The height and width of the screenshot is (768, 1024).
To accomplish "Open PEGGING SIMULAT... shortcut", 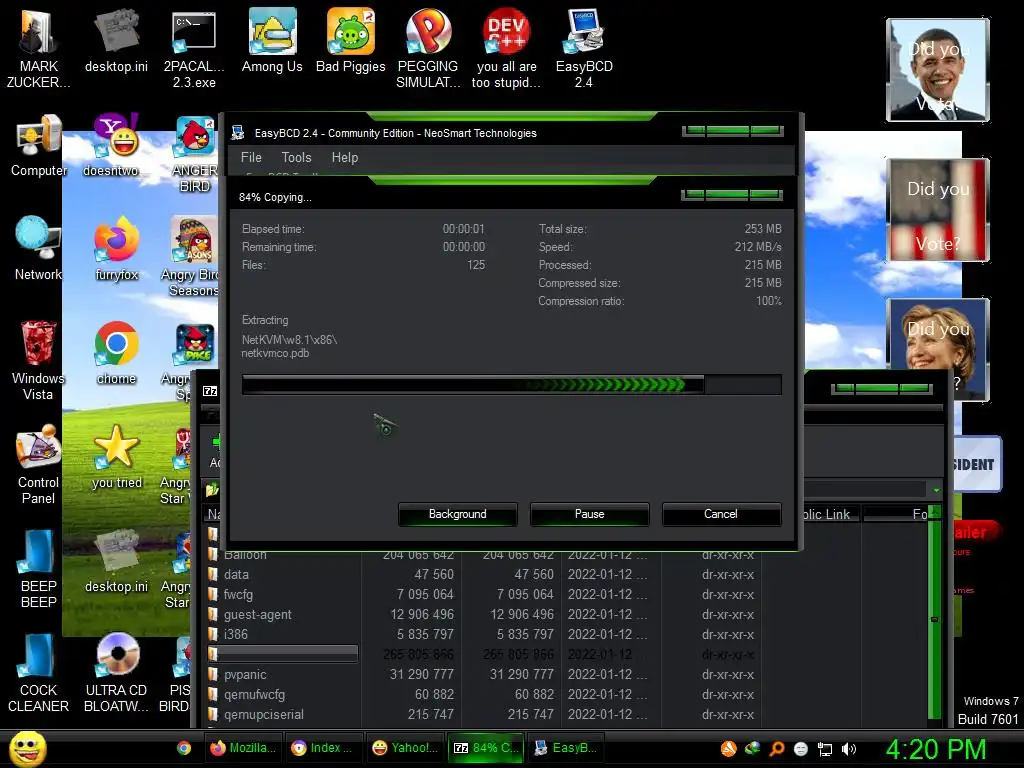I will tap(428, 47).
